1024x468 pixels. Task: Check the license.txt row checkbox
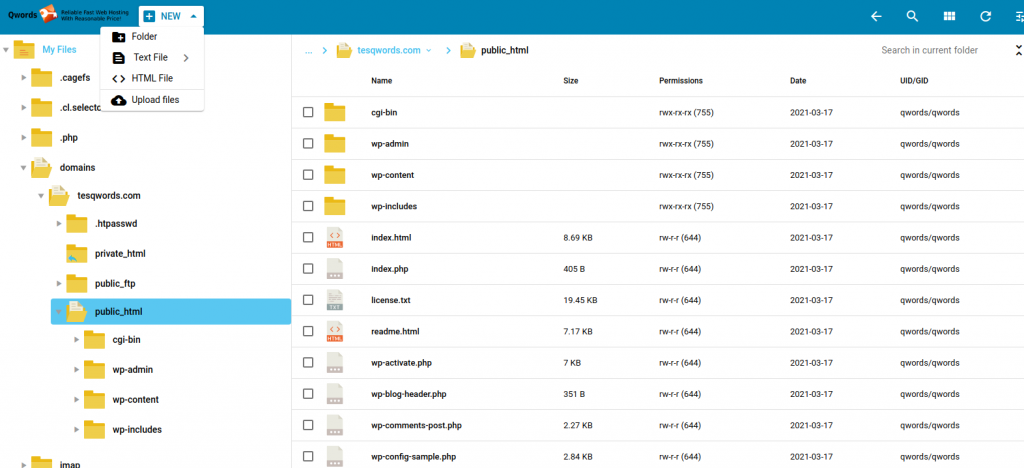click(308, 300)
